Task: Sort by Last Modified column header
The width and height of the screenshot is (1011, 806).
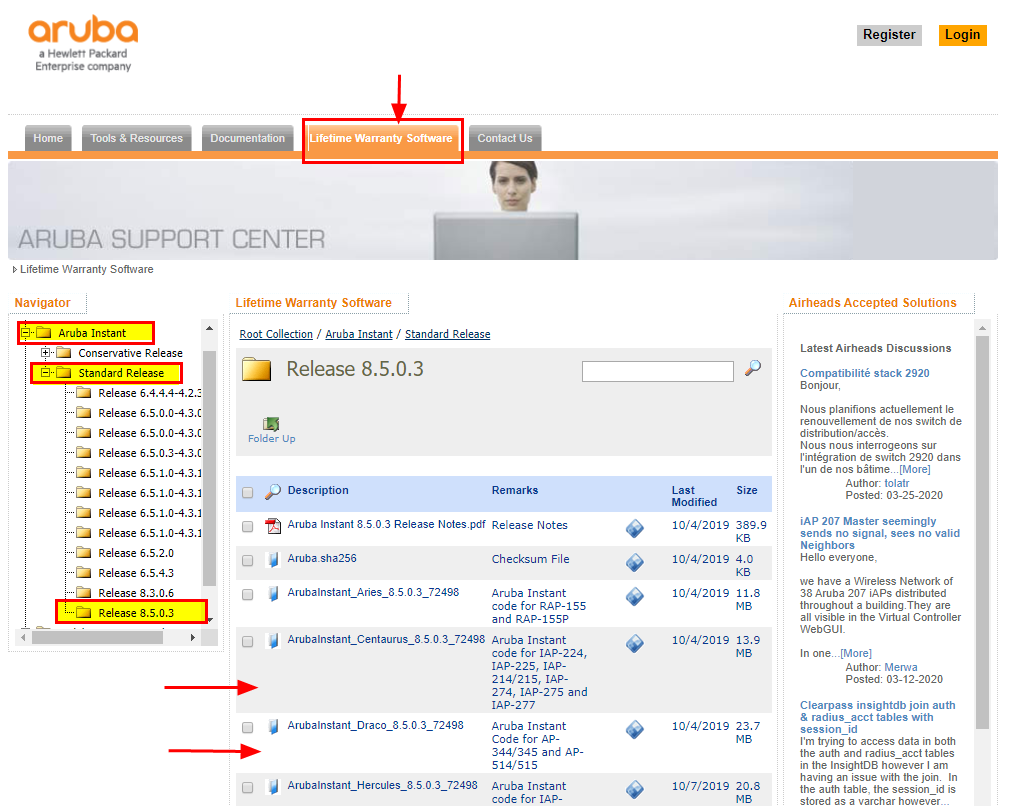Action: (x=694, y=496)
